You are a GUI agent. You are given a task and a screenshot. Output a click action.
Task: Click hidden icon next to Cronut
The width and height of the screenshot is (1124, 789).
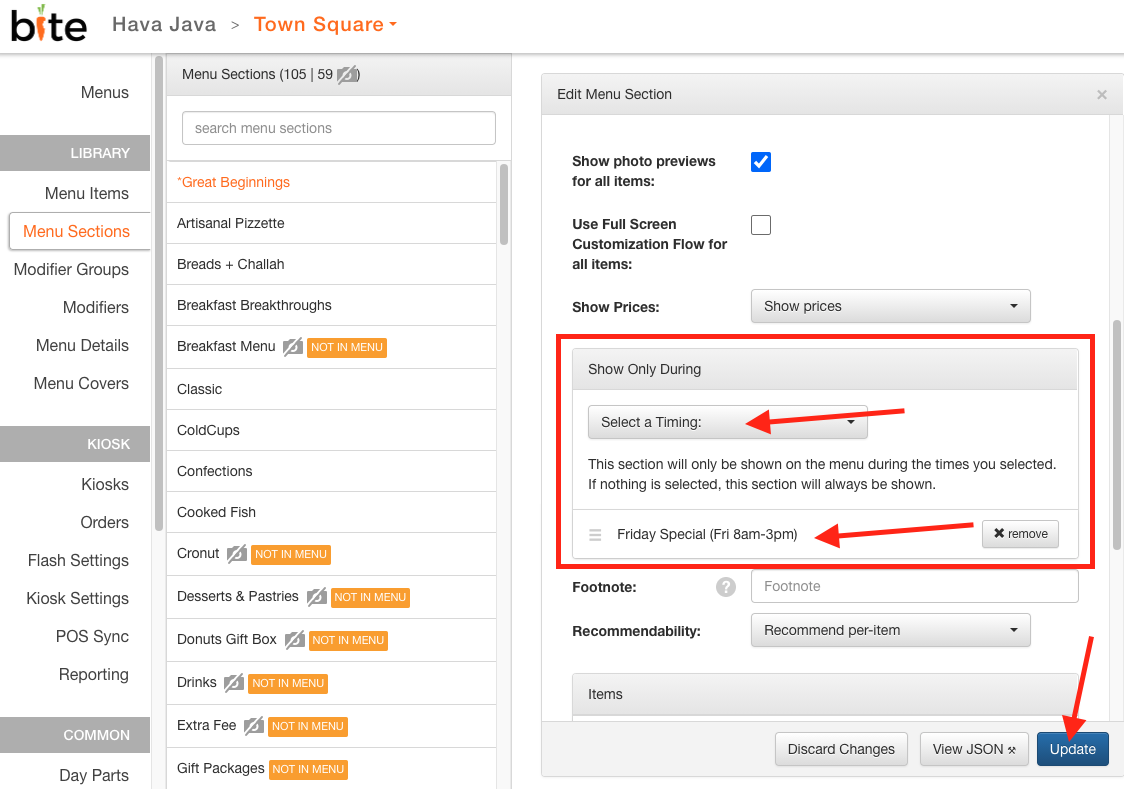237,554
